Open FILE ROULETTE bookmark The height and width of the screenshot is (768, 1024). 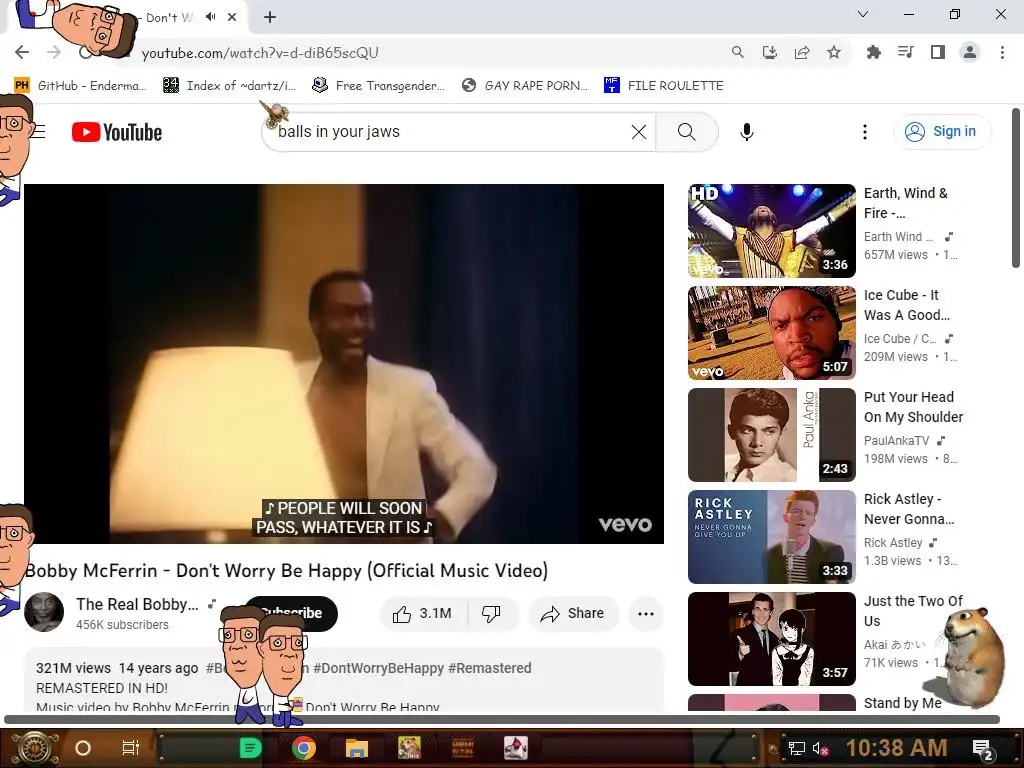[x=664, y=86]
